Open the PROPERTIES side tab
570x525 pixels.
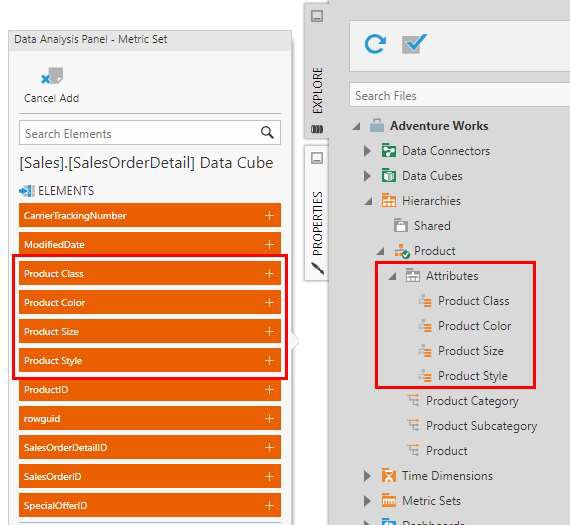point(317,223)
